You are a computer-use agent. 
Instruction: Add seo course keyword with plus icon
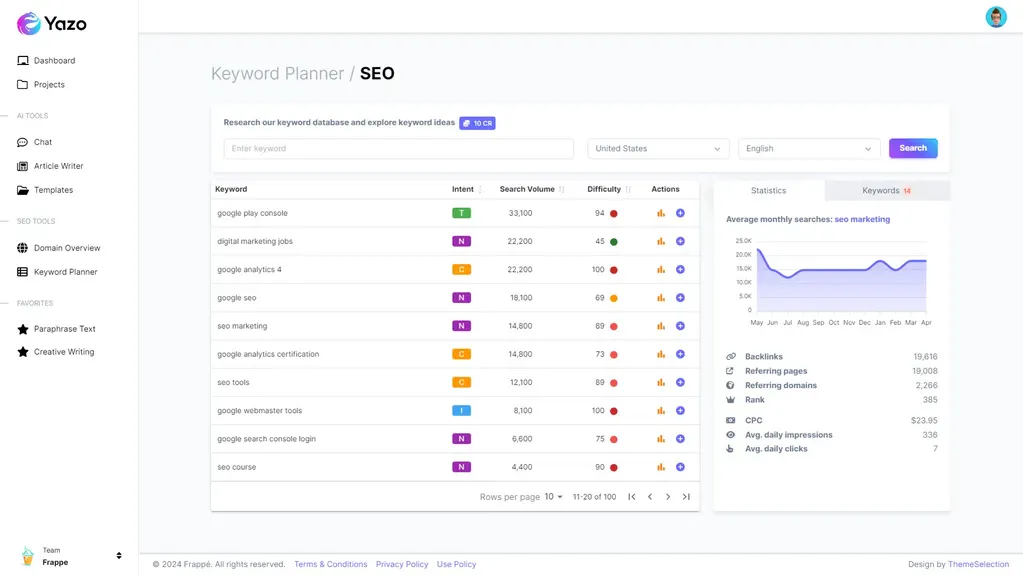point(680,467)
